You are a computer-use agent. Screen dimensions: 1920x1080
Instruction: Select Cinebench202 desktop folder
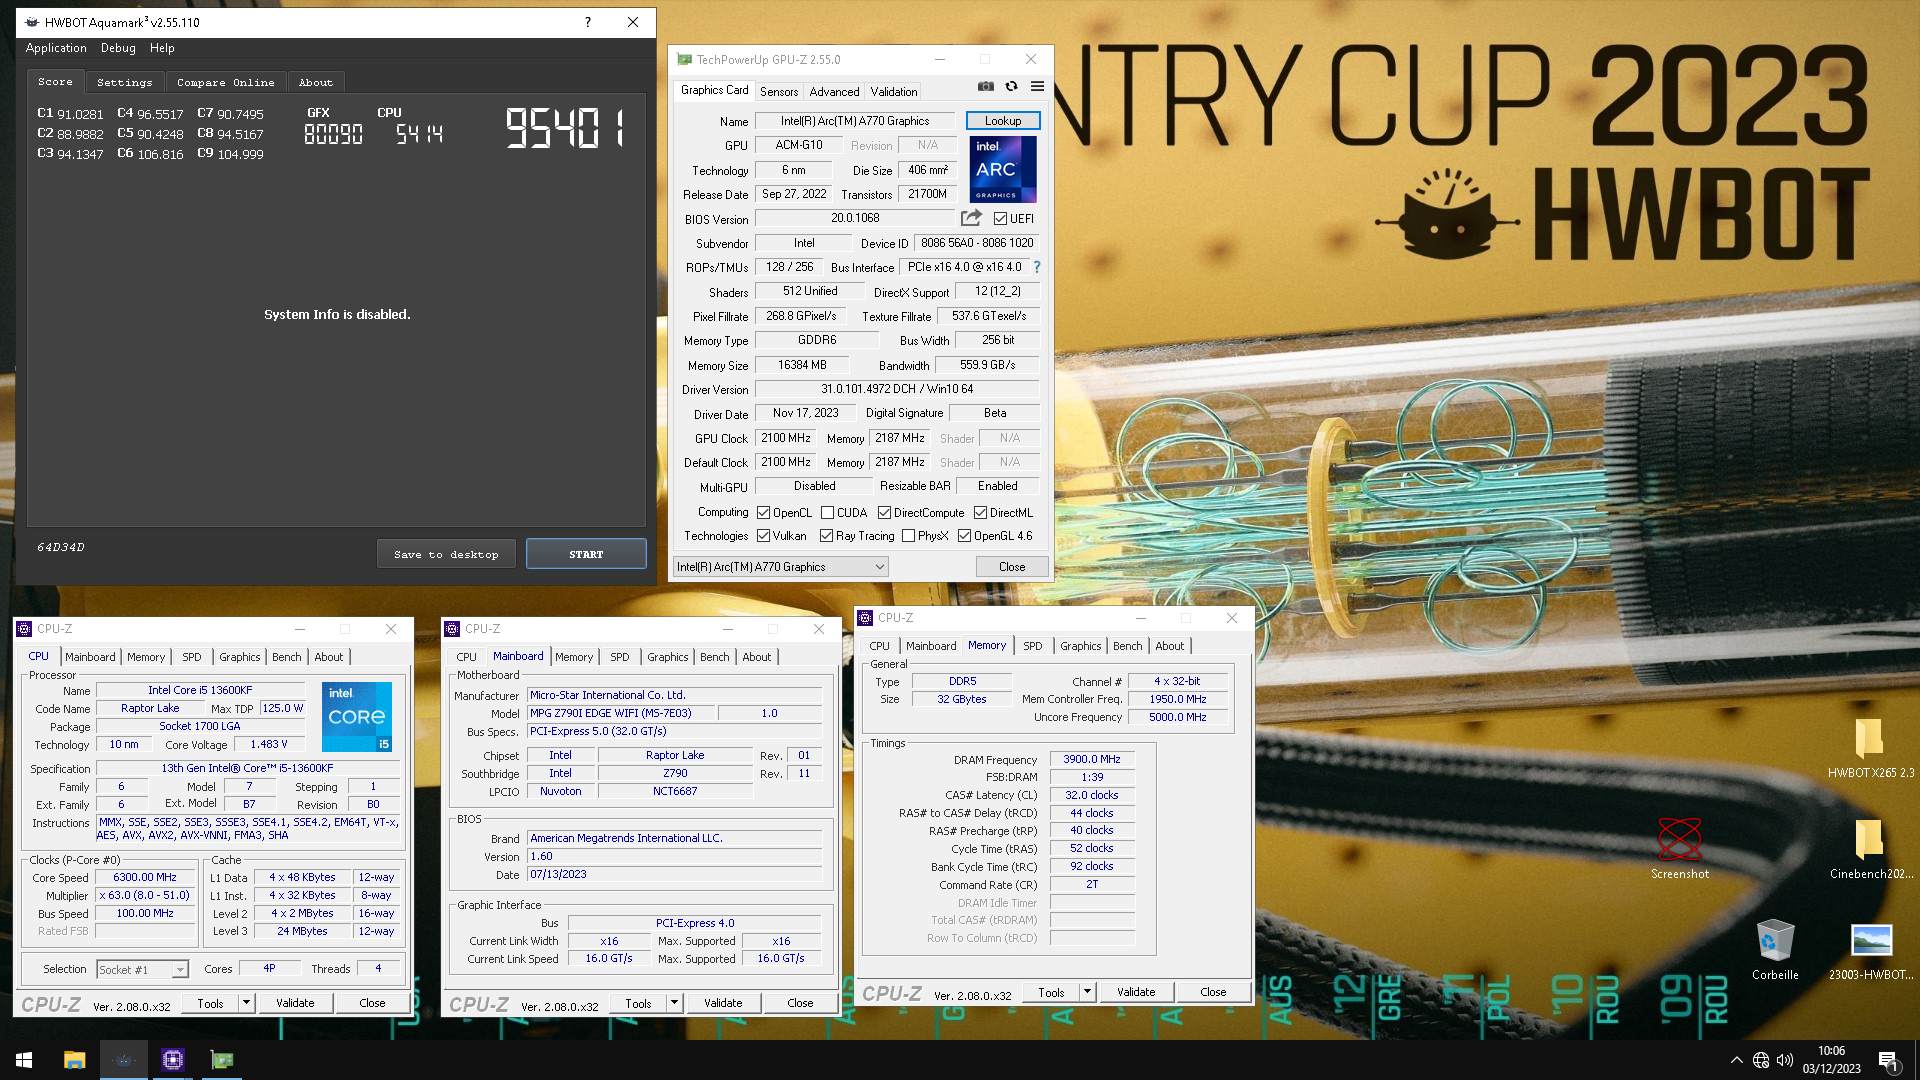point(1870,848)
